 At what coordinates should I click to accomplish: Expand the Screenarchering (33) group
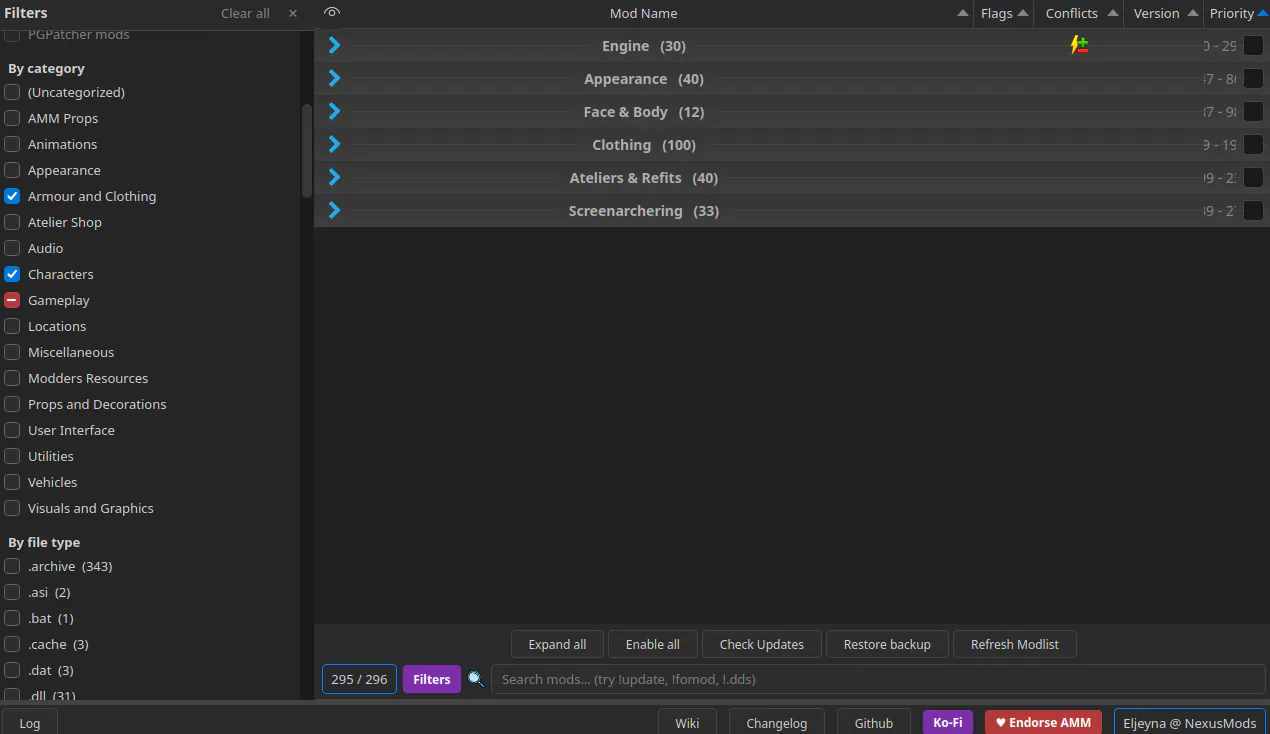point(334,210)
